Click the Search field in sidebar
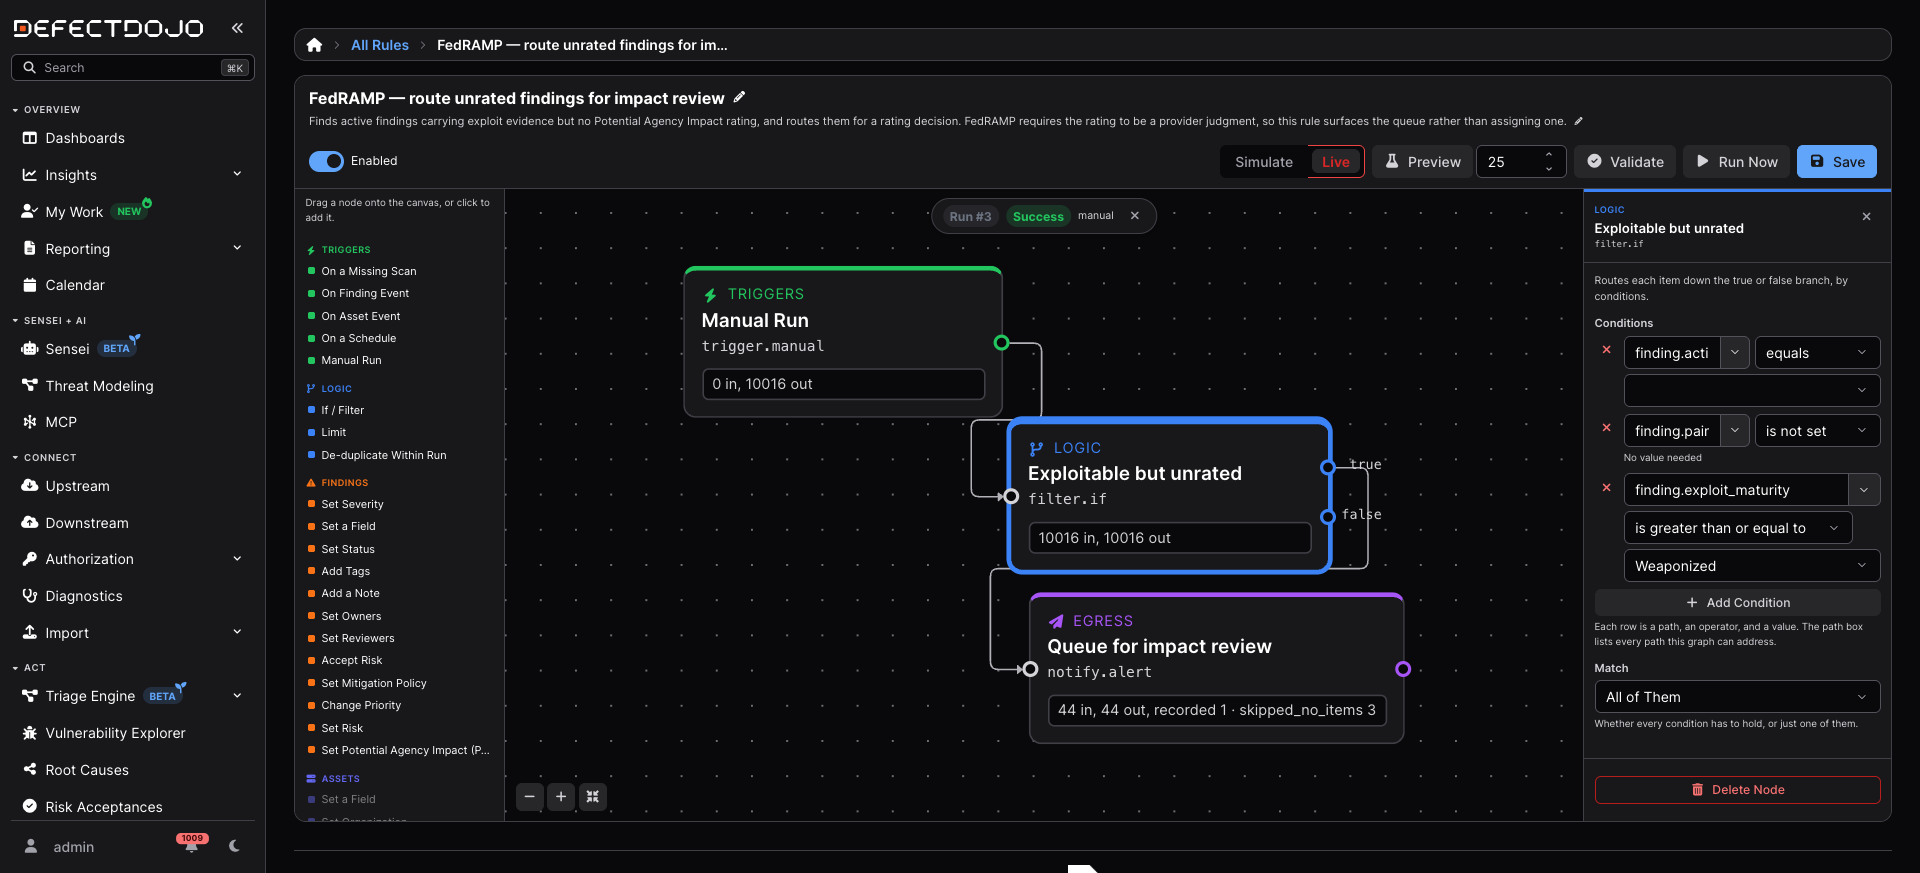The width and height of the screenshot is (1920, 873). click(133, 68)
